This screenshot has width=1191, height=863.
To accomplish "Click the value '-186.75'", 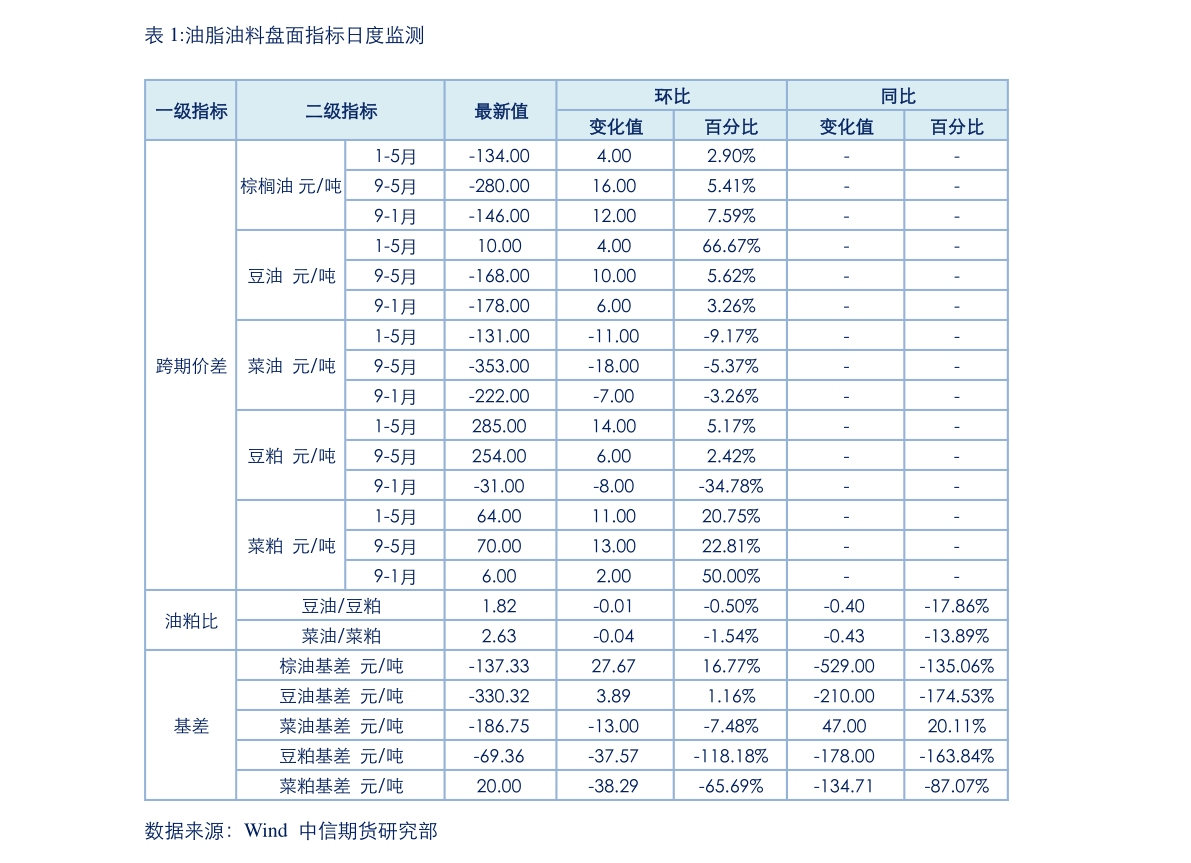I will pos(499,726).
